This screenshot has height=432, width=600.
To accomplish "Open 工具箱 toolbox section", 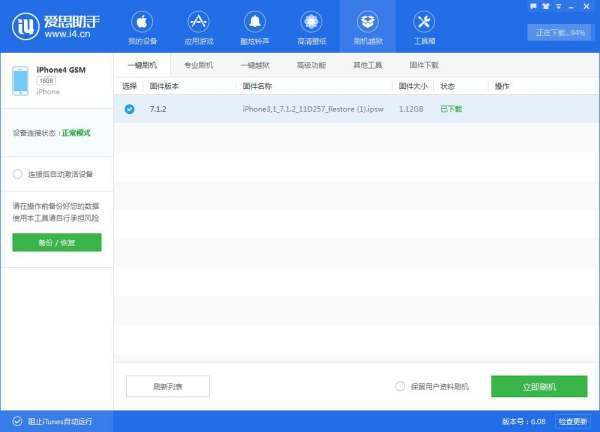I will 424,28.
